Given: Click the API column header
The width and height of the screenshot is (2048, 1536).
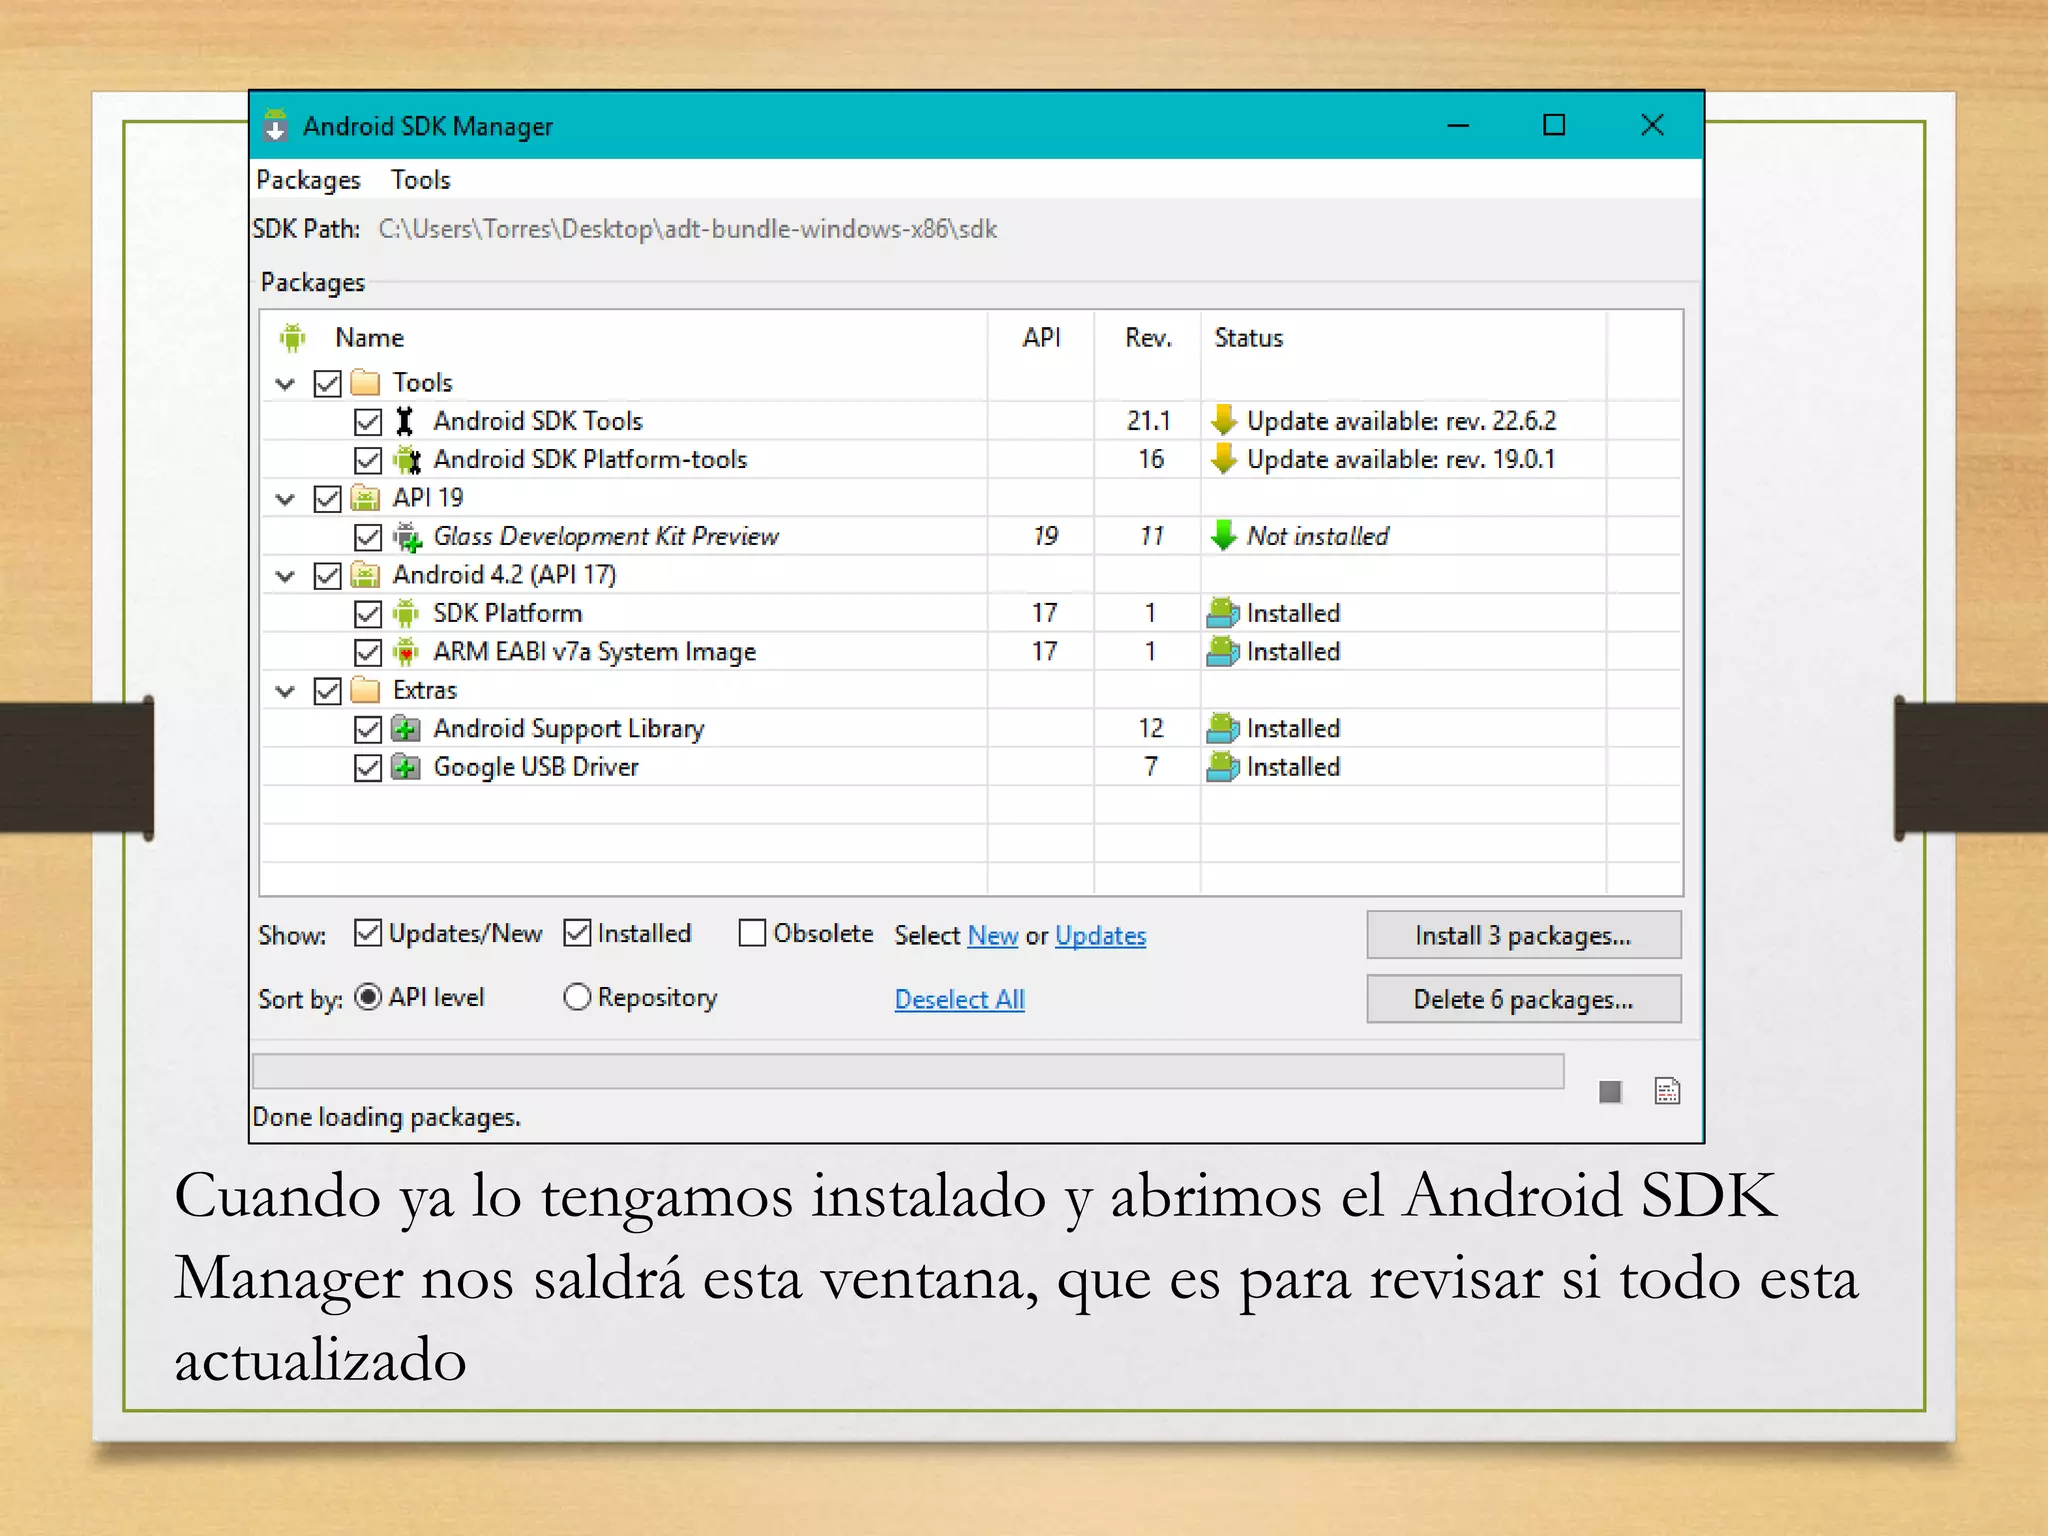Looking at the screenshot, I should 1041,338.
